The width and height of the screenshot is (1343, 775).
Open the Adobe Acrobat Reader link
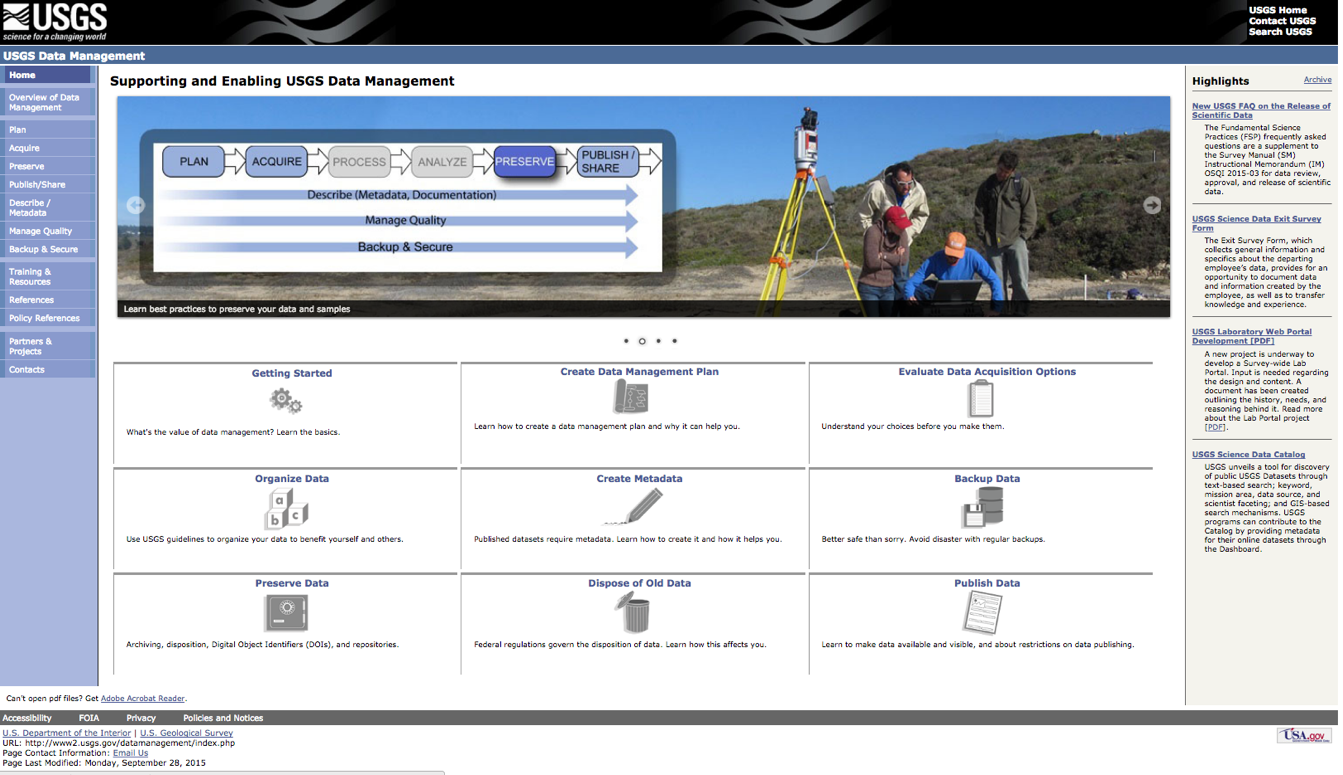[143, 699]
